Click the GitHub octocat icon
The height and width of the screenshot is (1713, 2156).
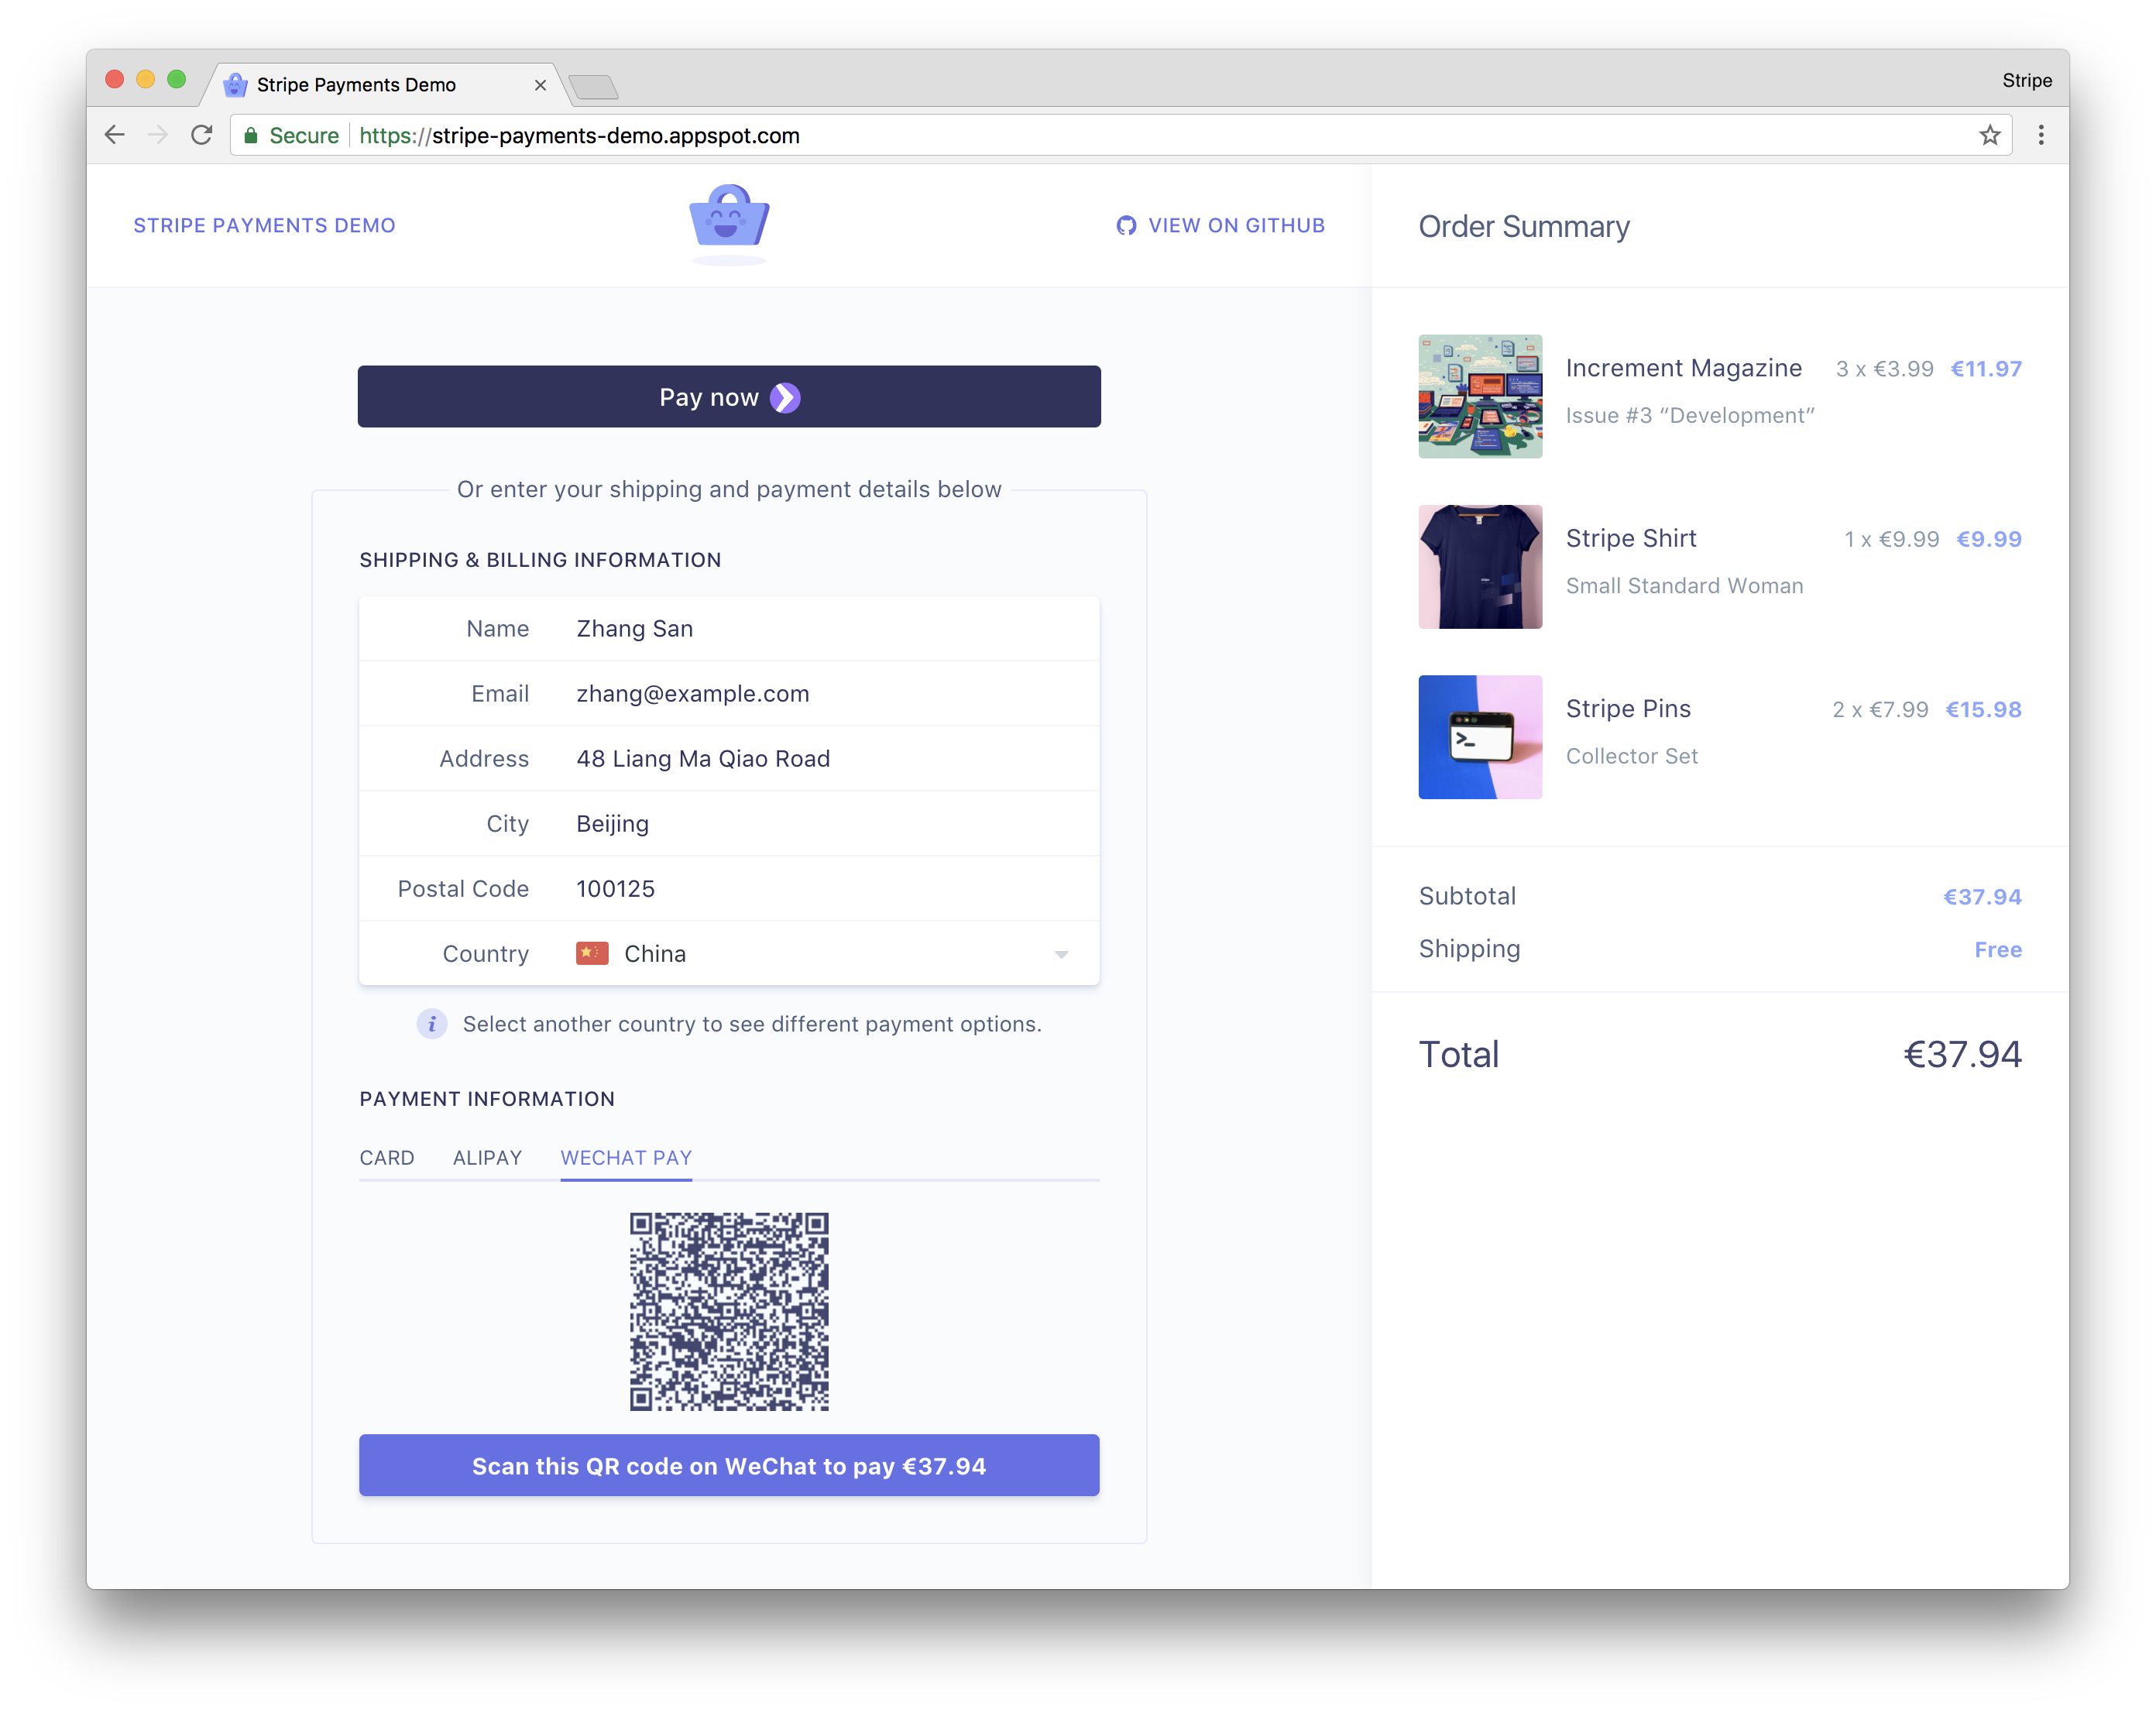point(1126,226)
